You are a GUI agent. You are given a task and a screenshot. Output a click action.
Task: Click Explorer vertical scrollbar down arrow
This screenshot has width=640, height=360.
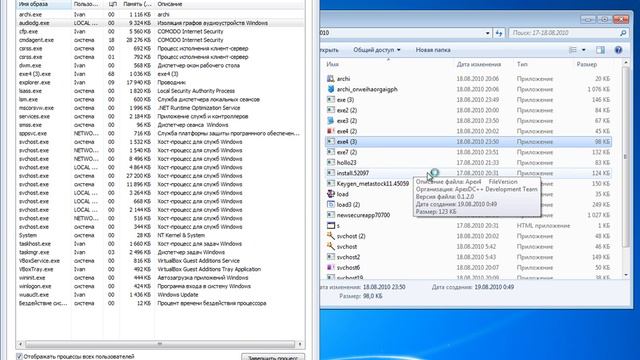626,276
